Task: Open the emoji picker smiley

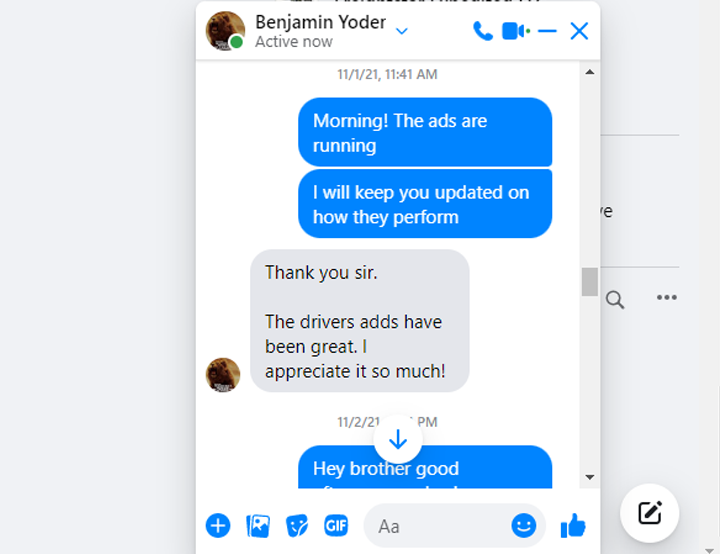Action: coord(523,525)
